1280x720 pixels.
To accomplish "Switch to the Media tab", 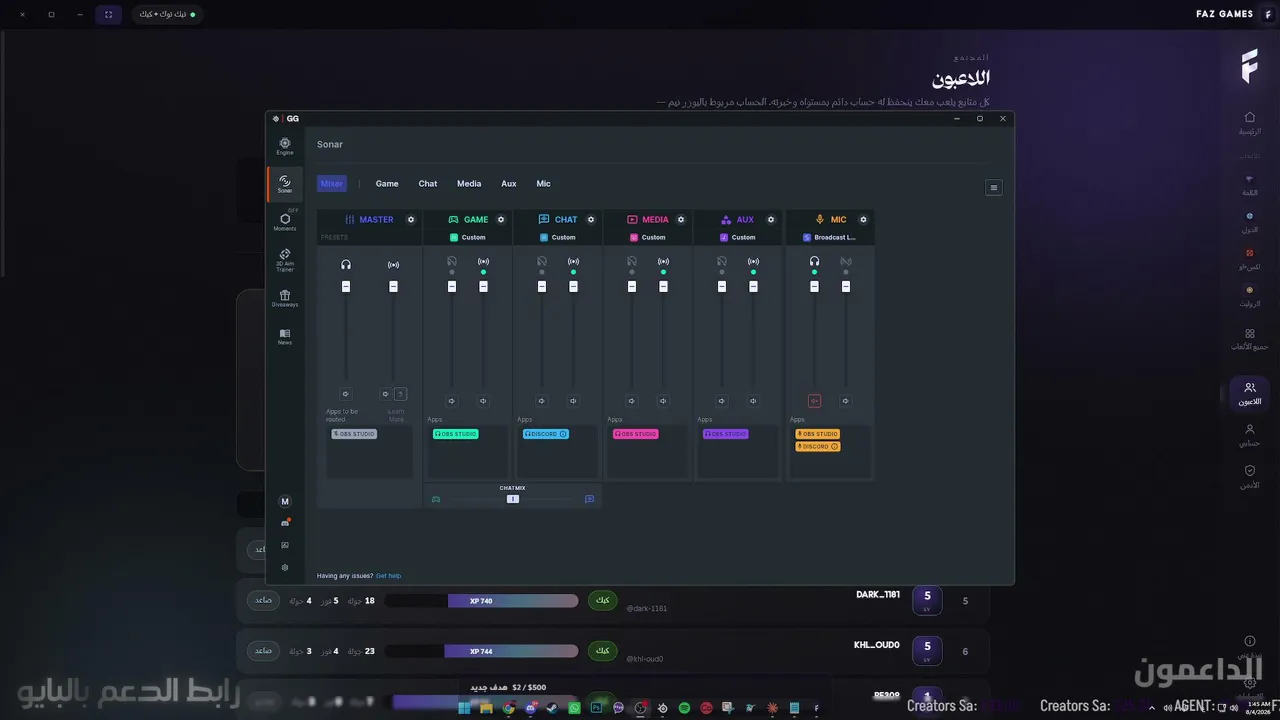I will (x=469, y=184).
